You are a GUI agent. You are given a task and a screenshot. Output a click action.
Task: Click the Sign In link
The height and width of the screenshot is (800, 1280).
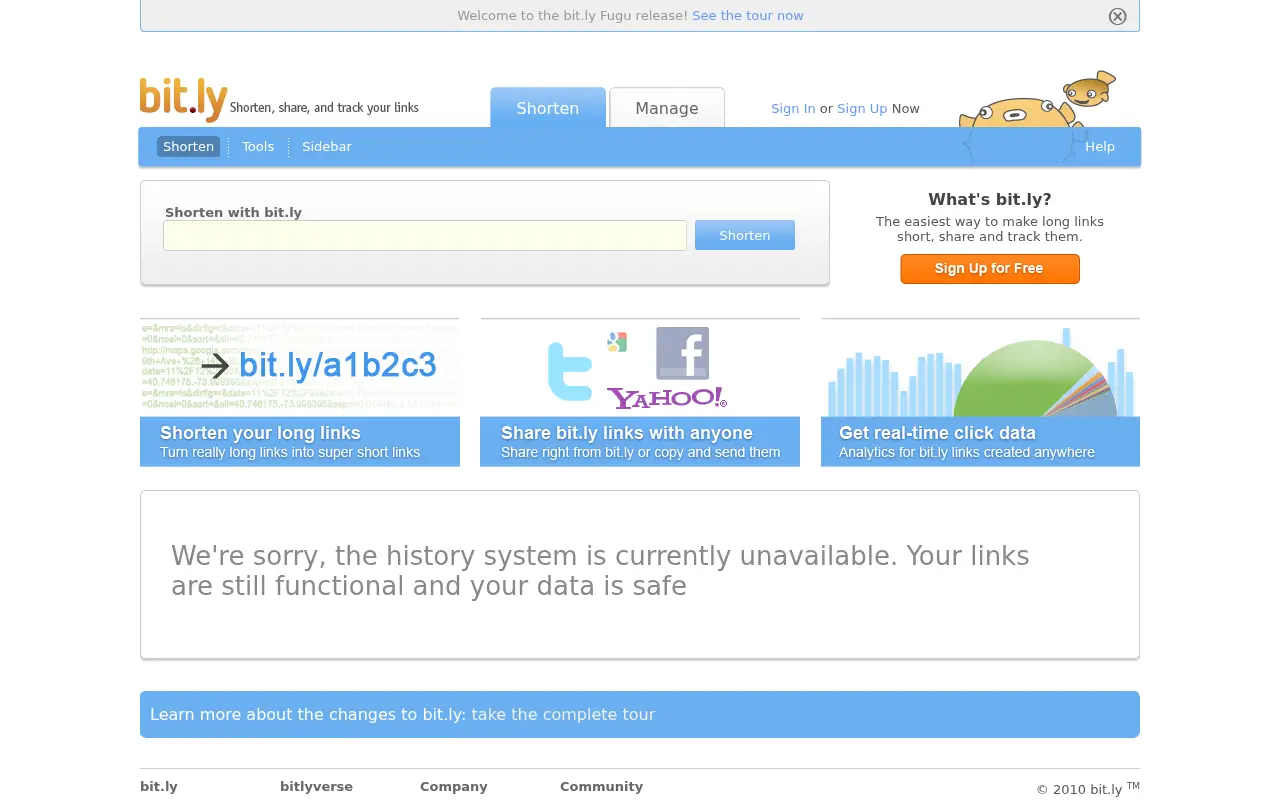click(793, 108)
